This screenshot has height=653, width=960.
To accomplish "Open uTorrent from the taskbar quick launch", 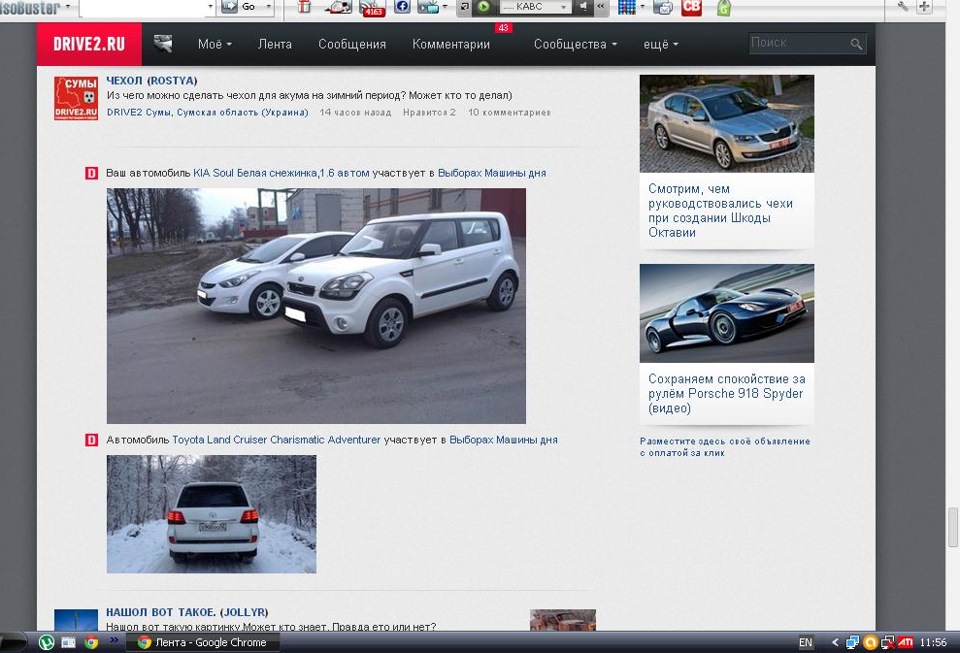I will point(47,643).
